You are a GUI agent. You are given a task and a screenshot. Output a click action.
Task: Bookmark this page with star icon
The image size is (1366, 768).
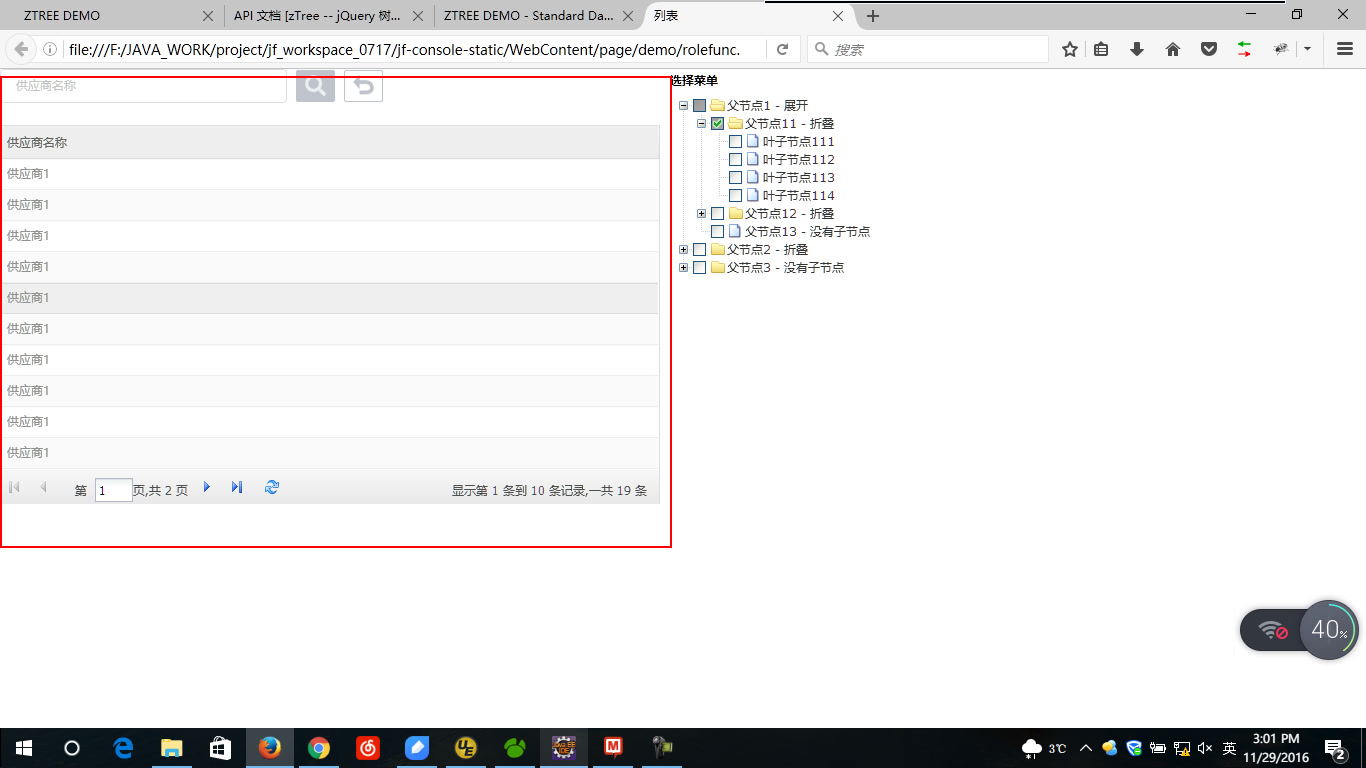click(1070, 49)
